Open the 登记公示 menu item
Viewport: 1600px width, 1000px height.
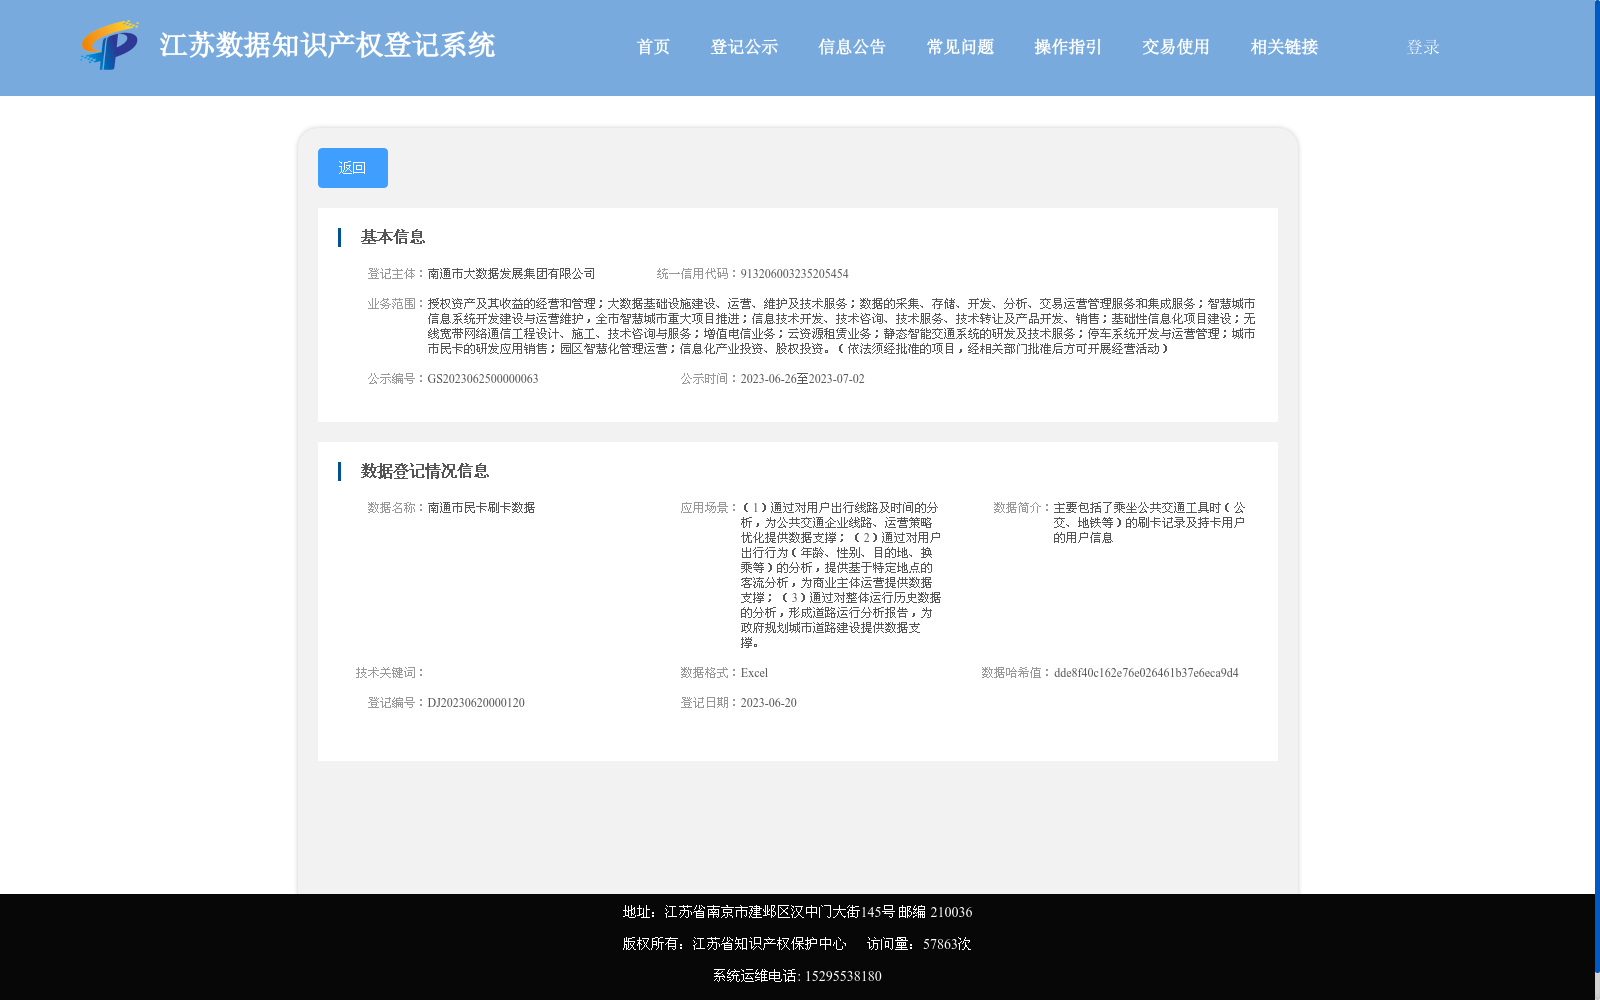[744, 47]
